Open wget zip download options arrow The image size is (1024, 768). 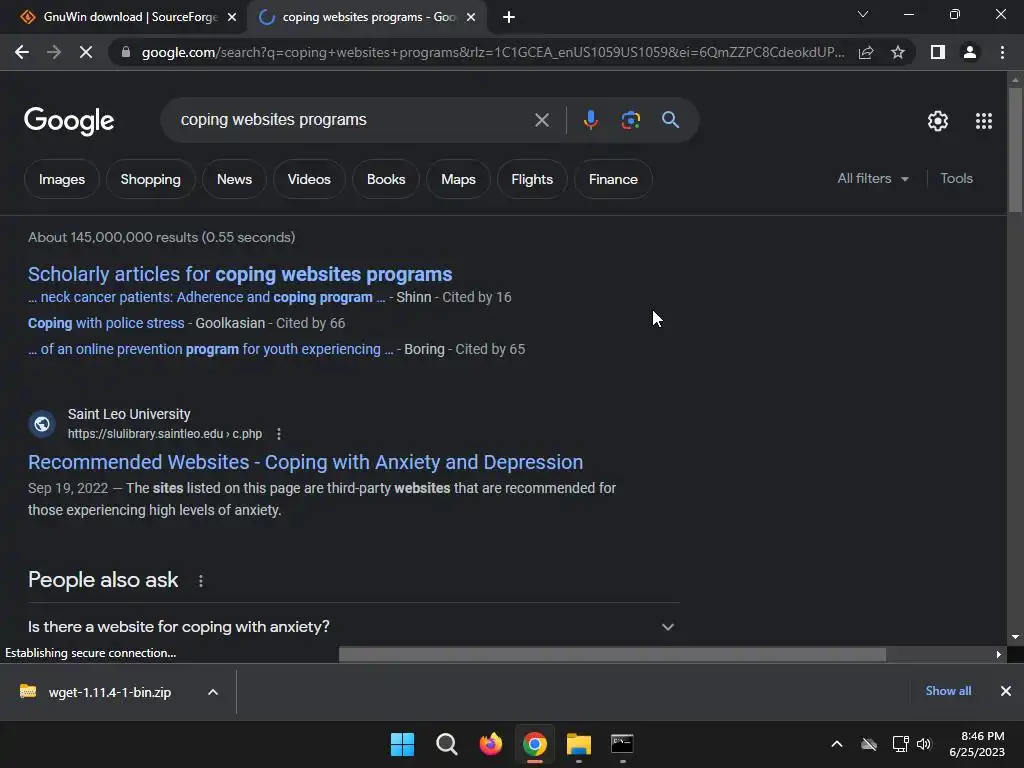click(213, 692)
